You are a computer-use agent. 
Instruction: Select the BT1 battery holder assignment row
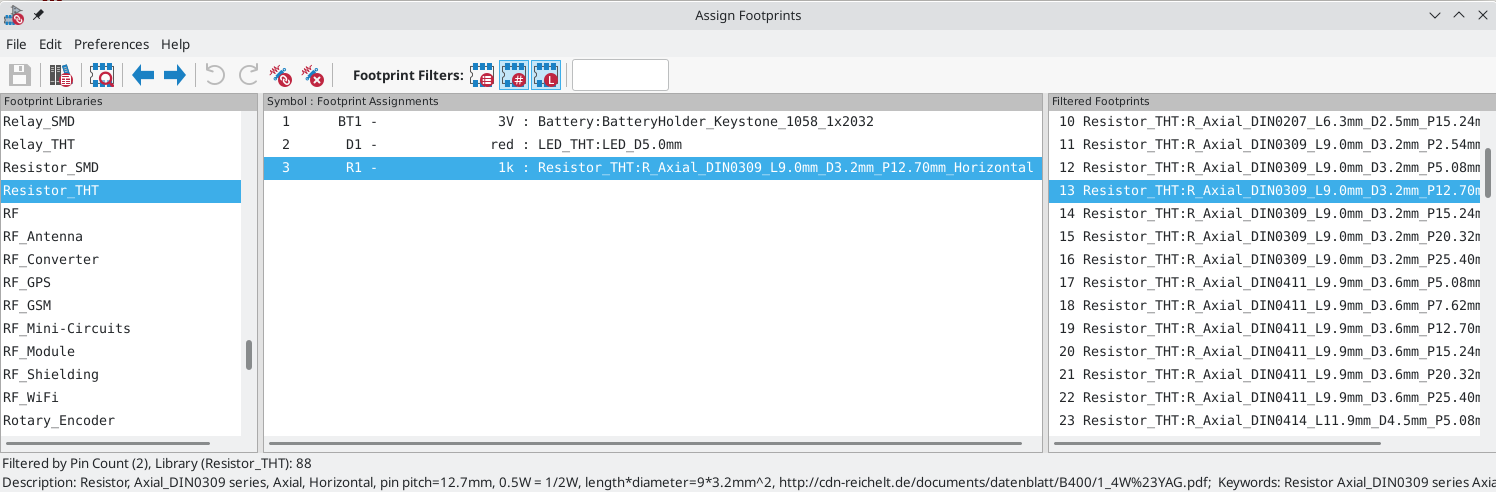653,121
